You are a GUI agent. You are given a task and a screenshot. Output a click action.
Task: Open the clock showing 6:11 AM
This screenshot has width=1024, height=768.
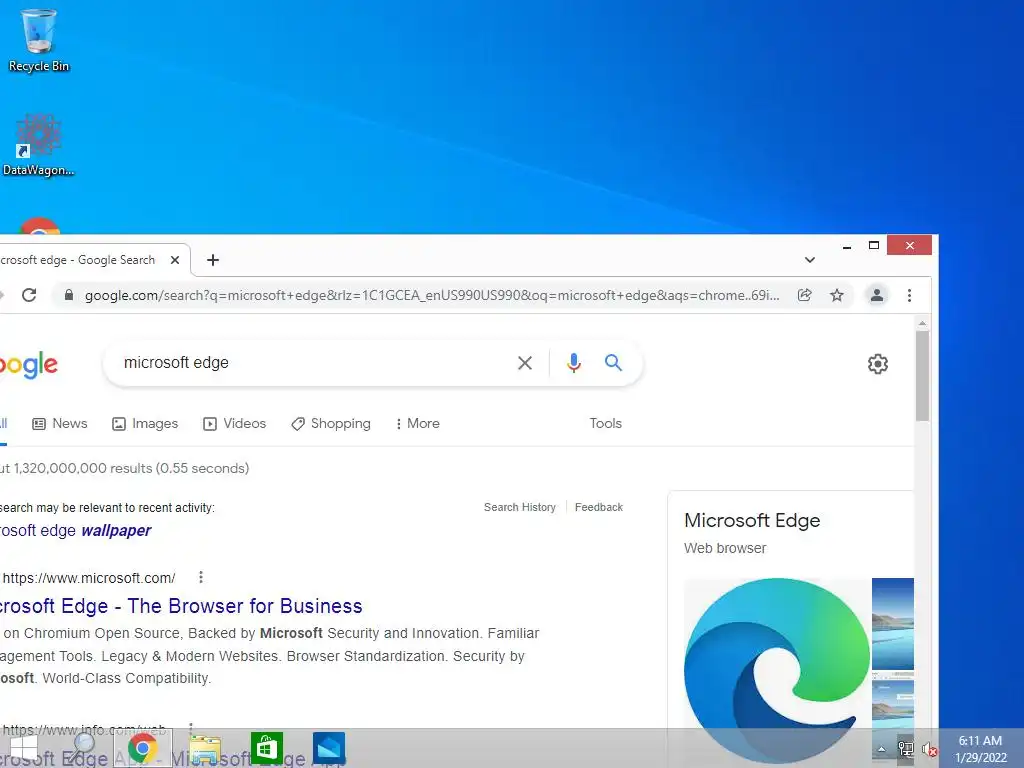tap(980, 749)
